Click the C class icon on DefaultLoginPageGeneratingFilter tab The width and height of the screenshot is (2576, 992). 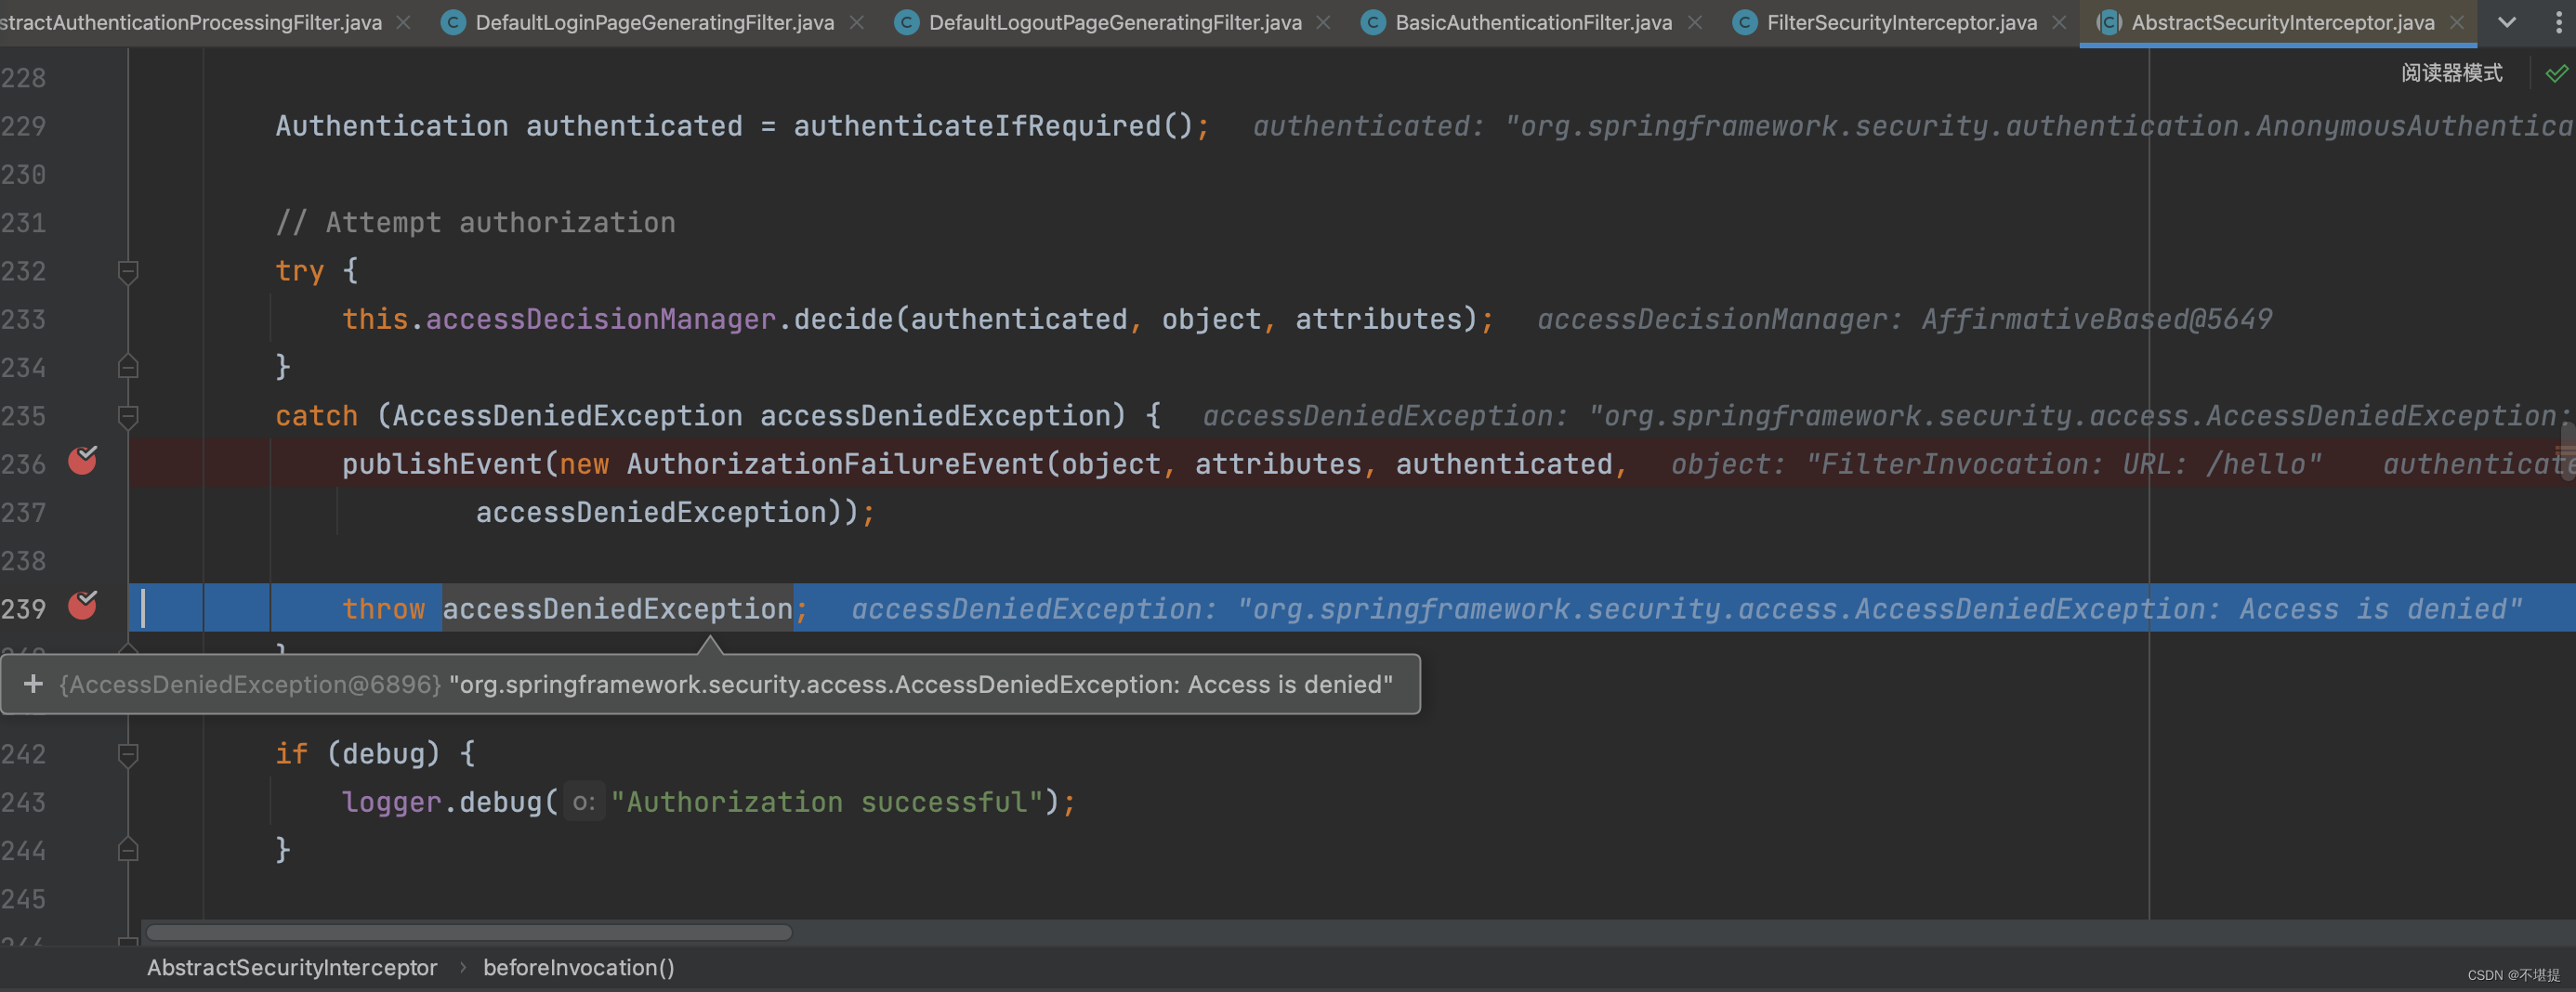tap(453, 22)
